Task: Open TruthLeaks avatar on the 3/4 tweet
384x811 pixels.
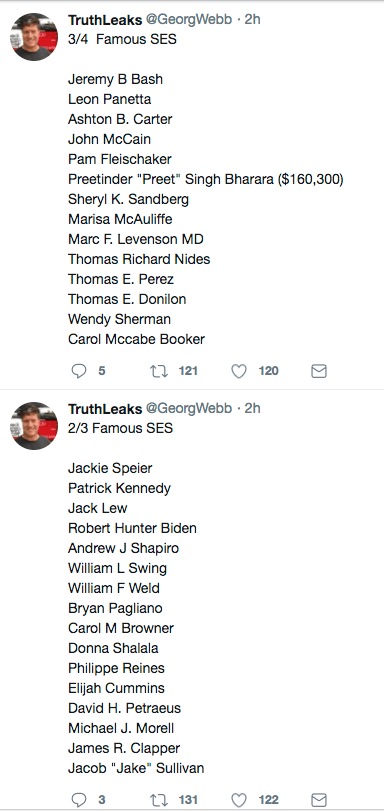Action: click(x=34, y=37)
